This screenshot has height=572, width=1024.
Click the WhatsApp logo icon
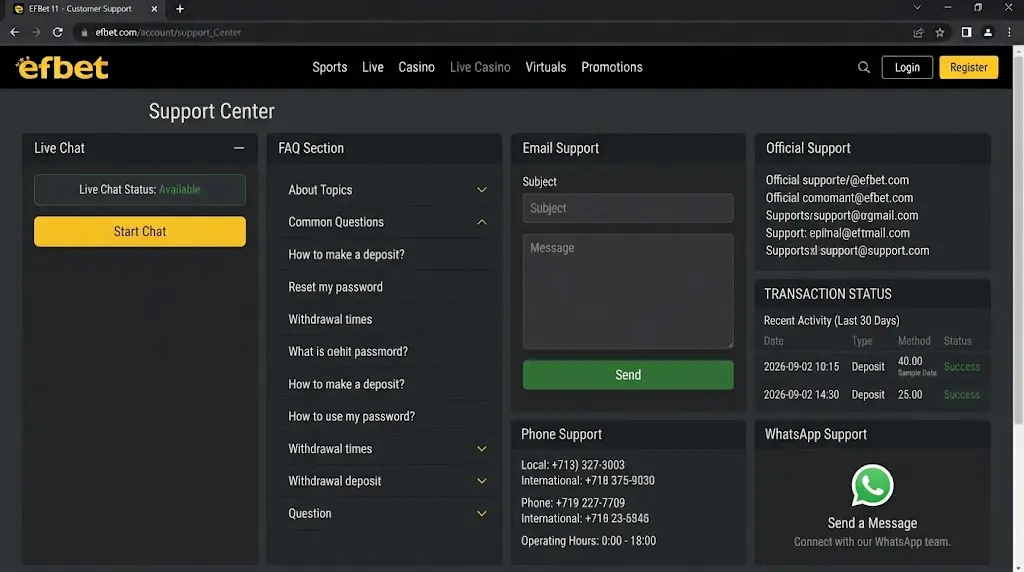coord(872,485)
